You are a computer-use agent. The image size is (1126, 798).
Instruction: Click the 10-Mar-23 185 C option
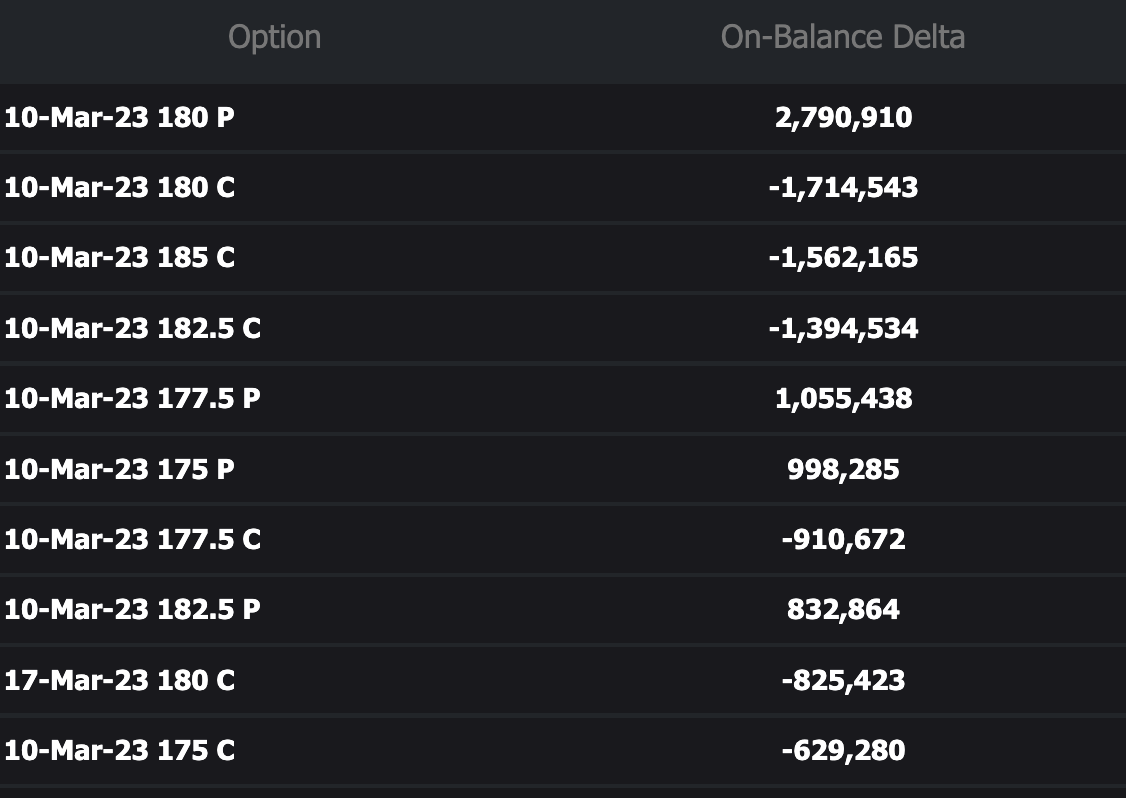(x=119, y=258)
